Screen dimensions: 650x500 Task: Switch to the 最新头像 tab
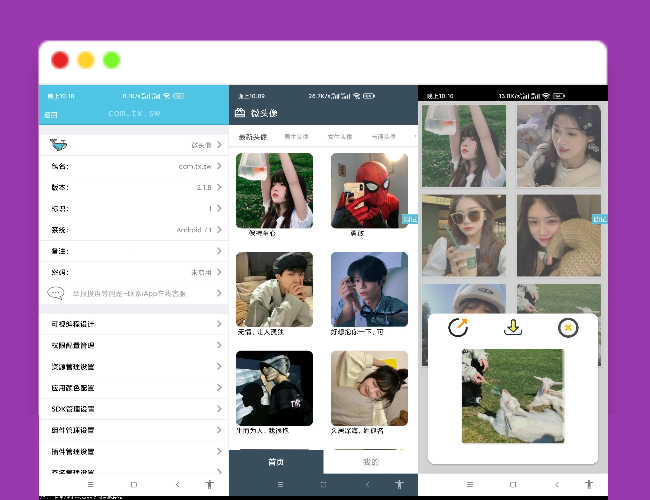[253, 137]
